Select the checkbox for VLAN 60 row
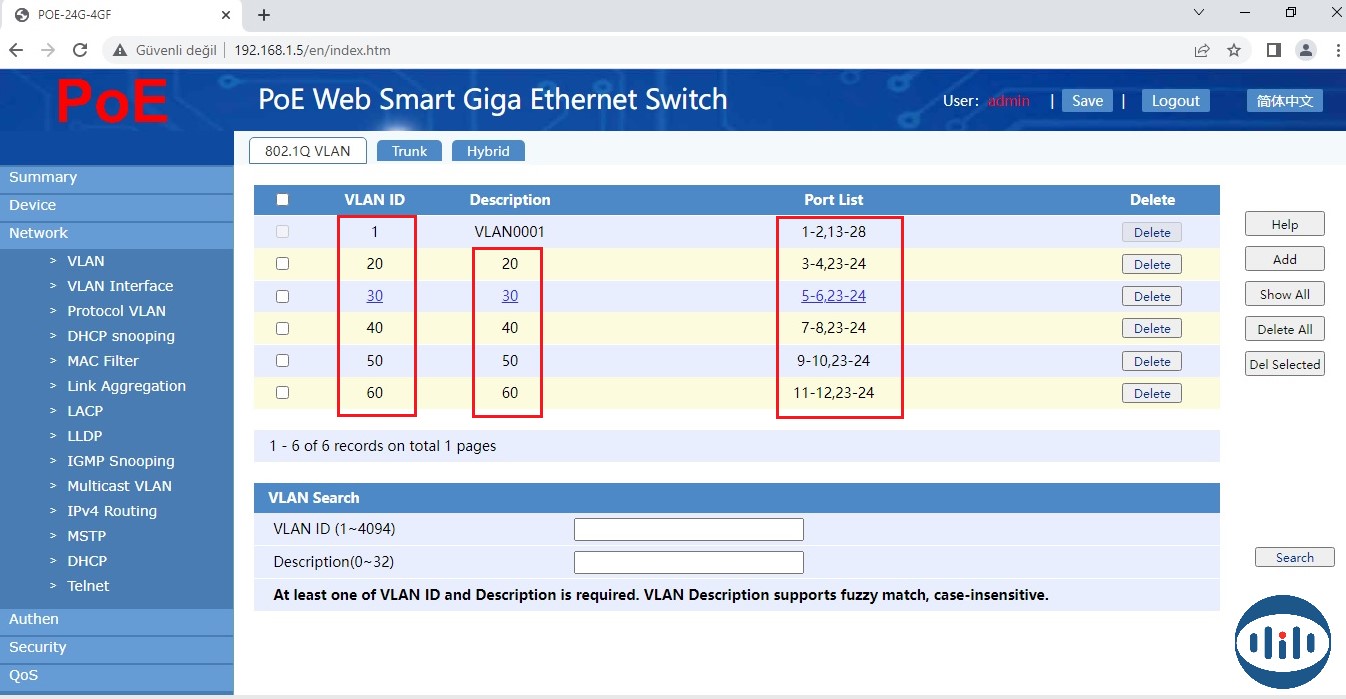 (x=282, y=393)
